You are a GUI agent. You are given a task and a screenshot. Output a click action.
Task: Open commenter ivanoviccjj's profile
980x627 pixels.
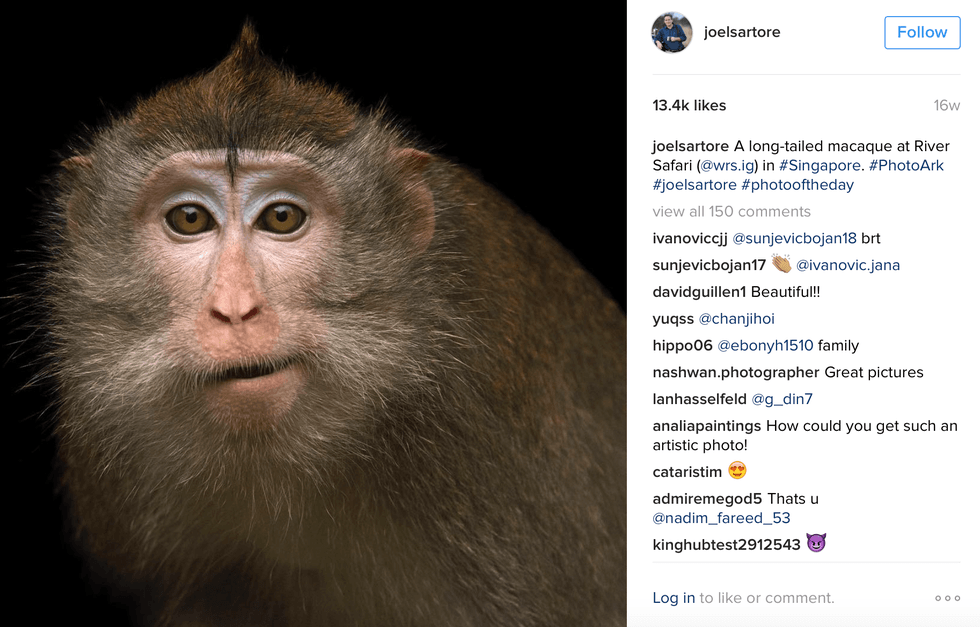[690, 238]
